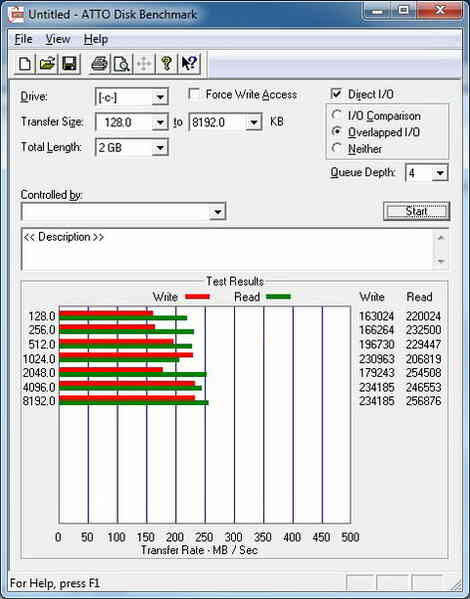The width and height of the screenshot is (470, 599).
Task: Open the View menu
Action: pyautogui.click(x=58, y=39)
